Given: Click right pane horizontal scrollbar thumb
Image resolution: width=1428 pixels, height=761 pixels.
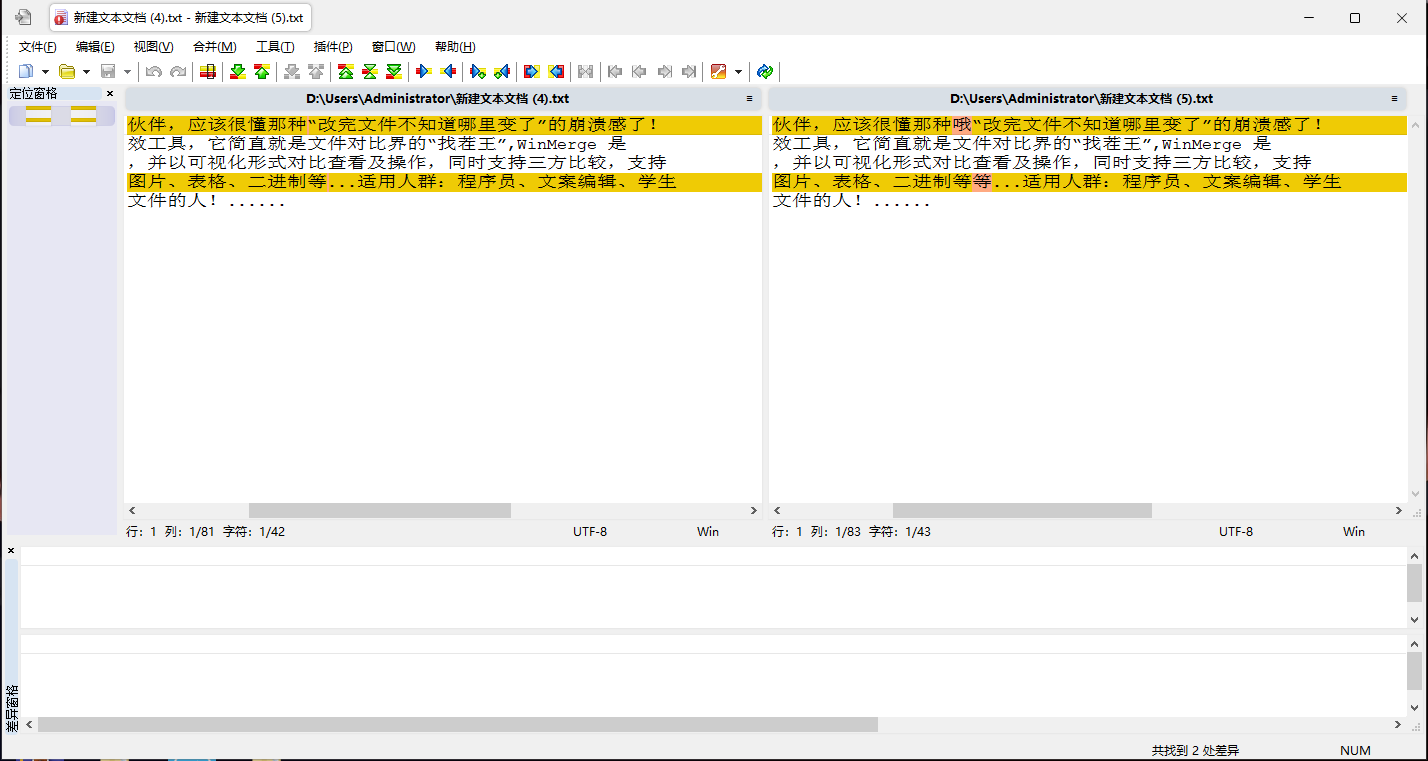Looking at the screenshot, I should pos(1022,510).
